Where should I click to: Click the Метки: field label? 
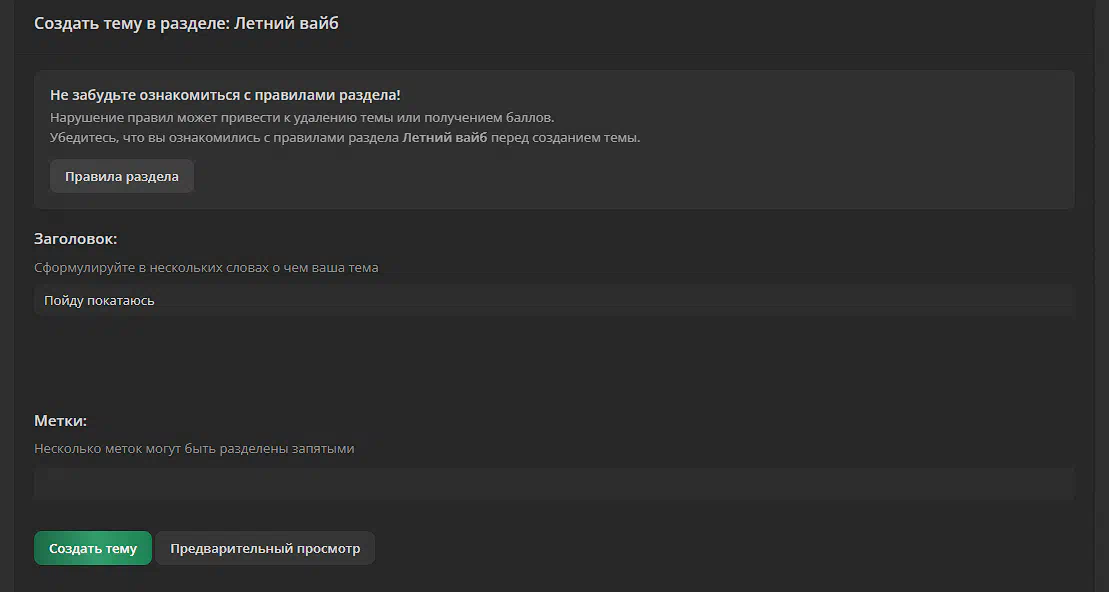click(x=60, y=421)
